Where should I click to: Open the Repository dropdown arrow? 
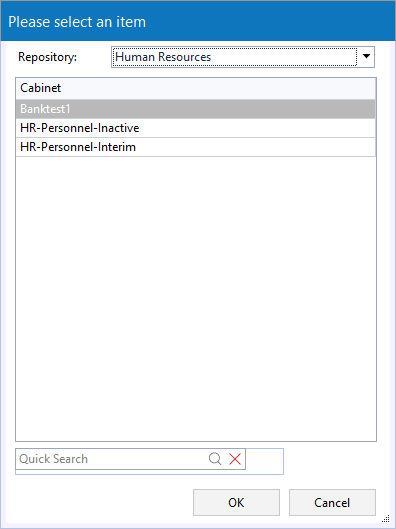click(x=366, y=57)
